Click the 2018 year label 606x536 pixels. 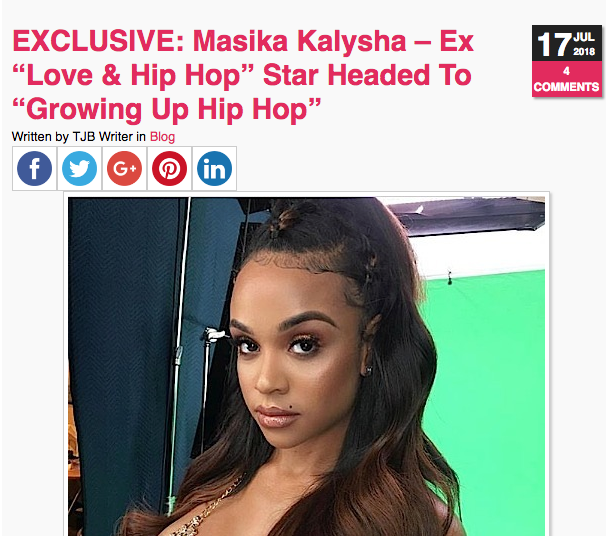(584, 51)
